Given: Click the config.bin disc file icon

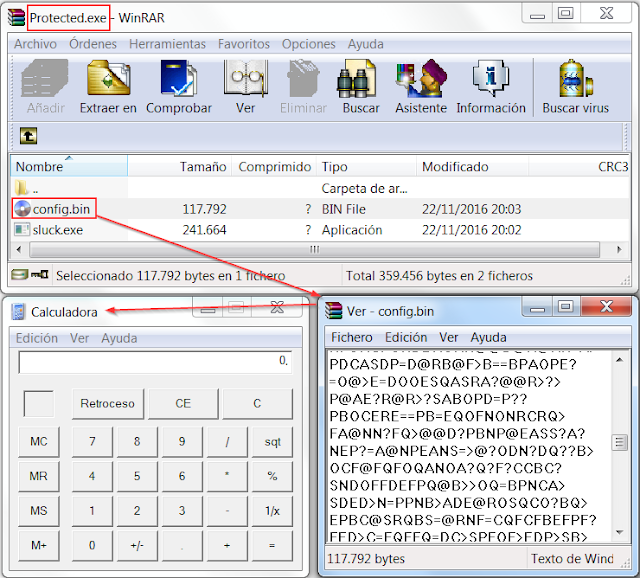Looking at the screenshot, I should pos(22,209).
